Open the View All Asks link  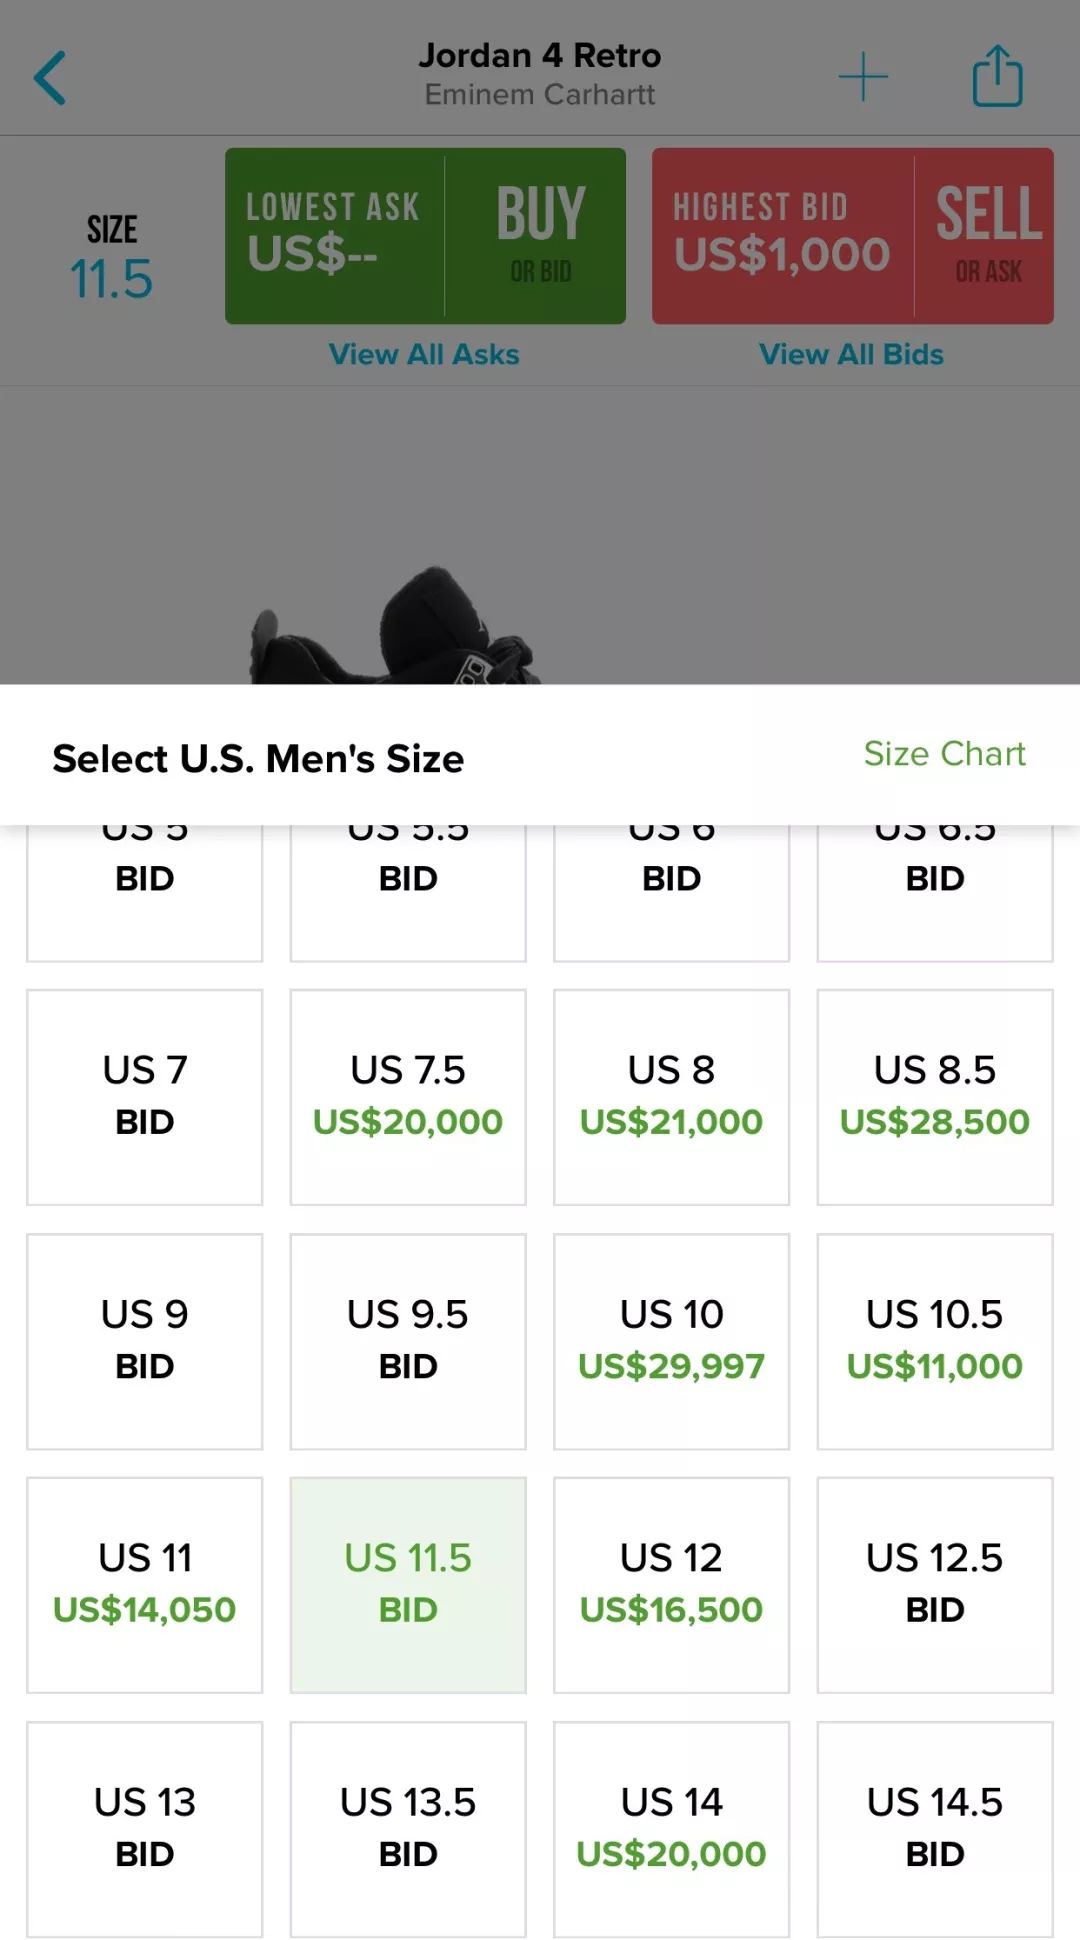tap(424, 355)
